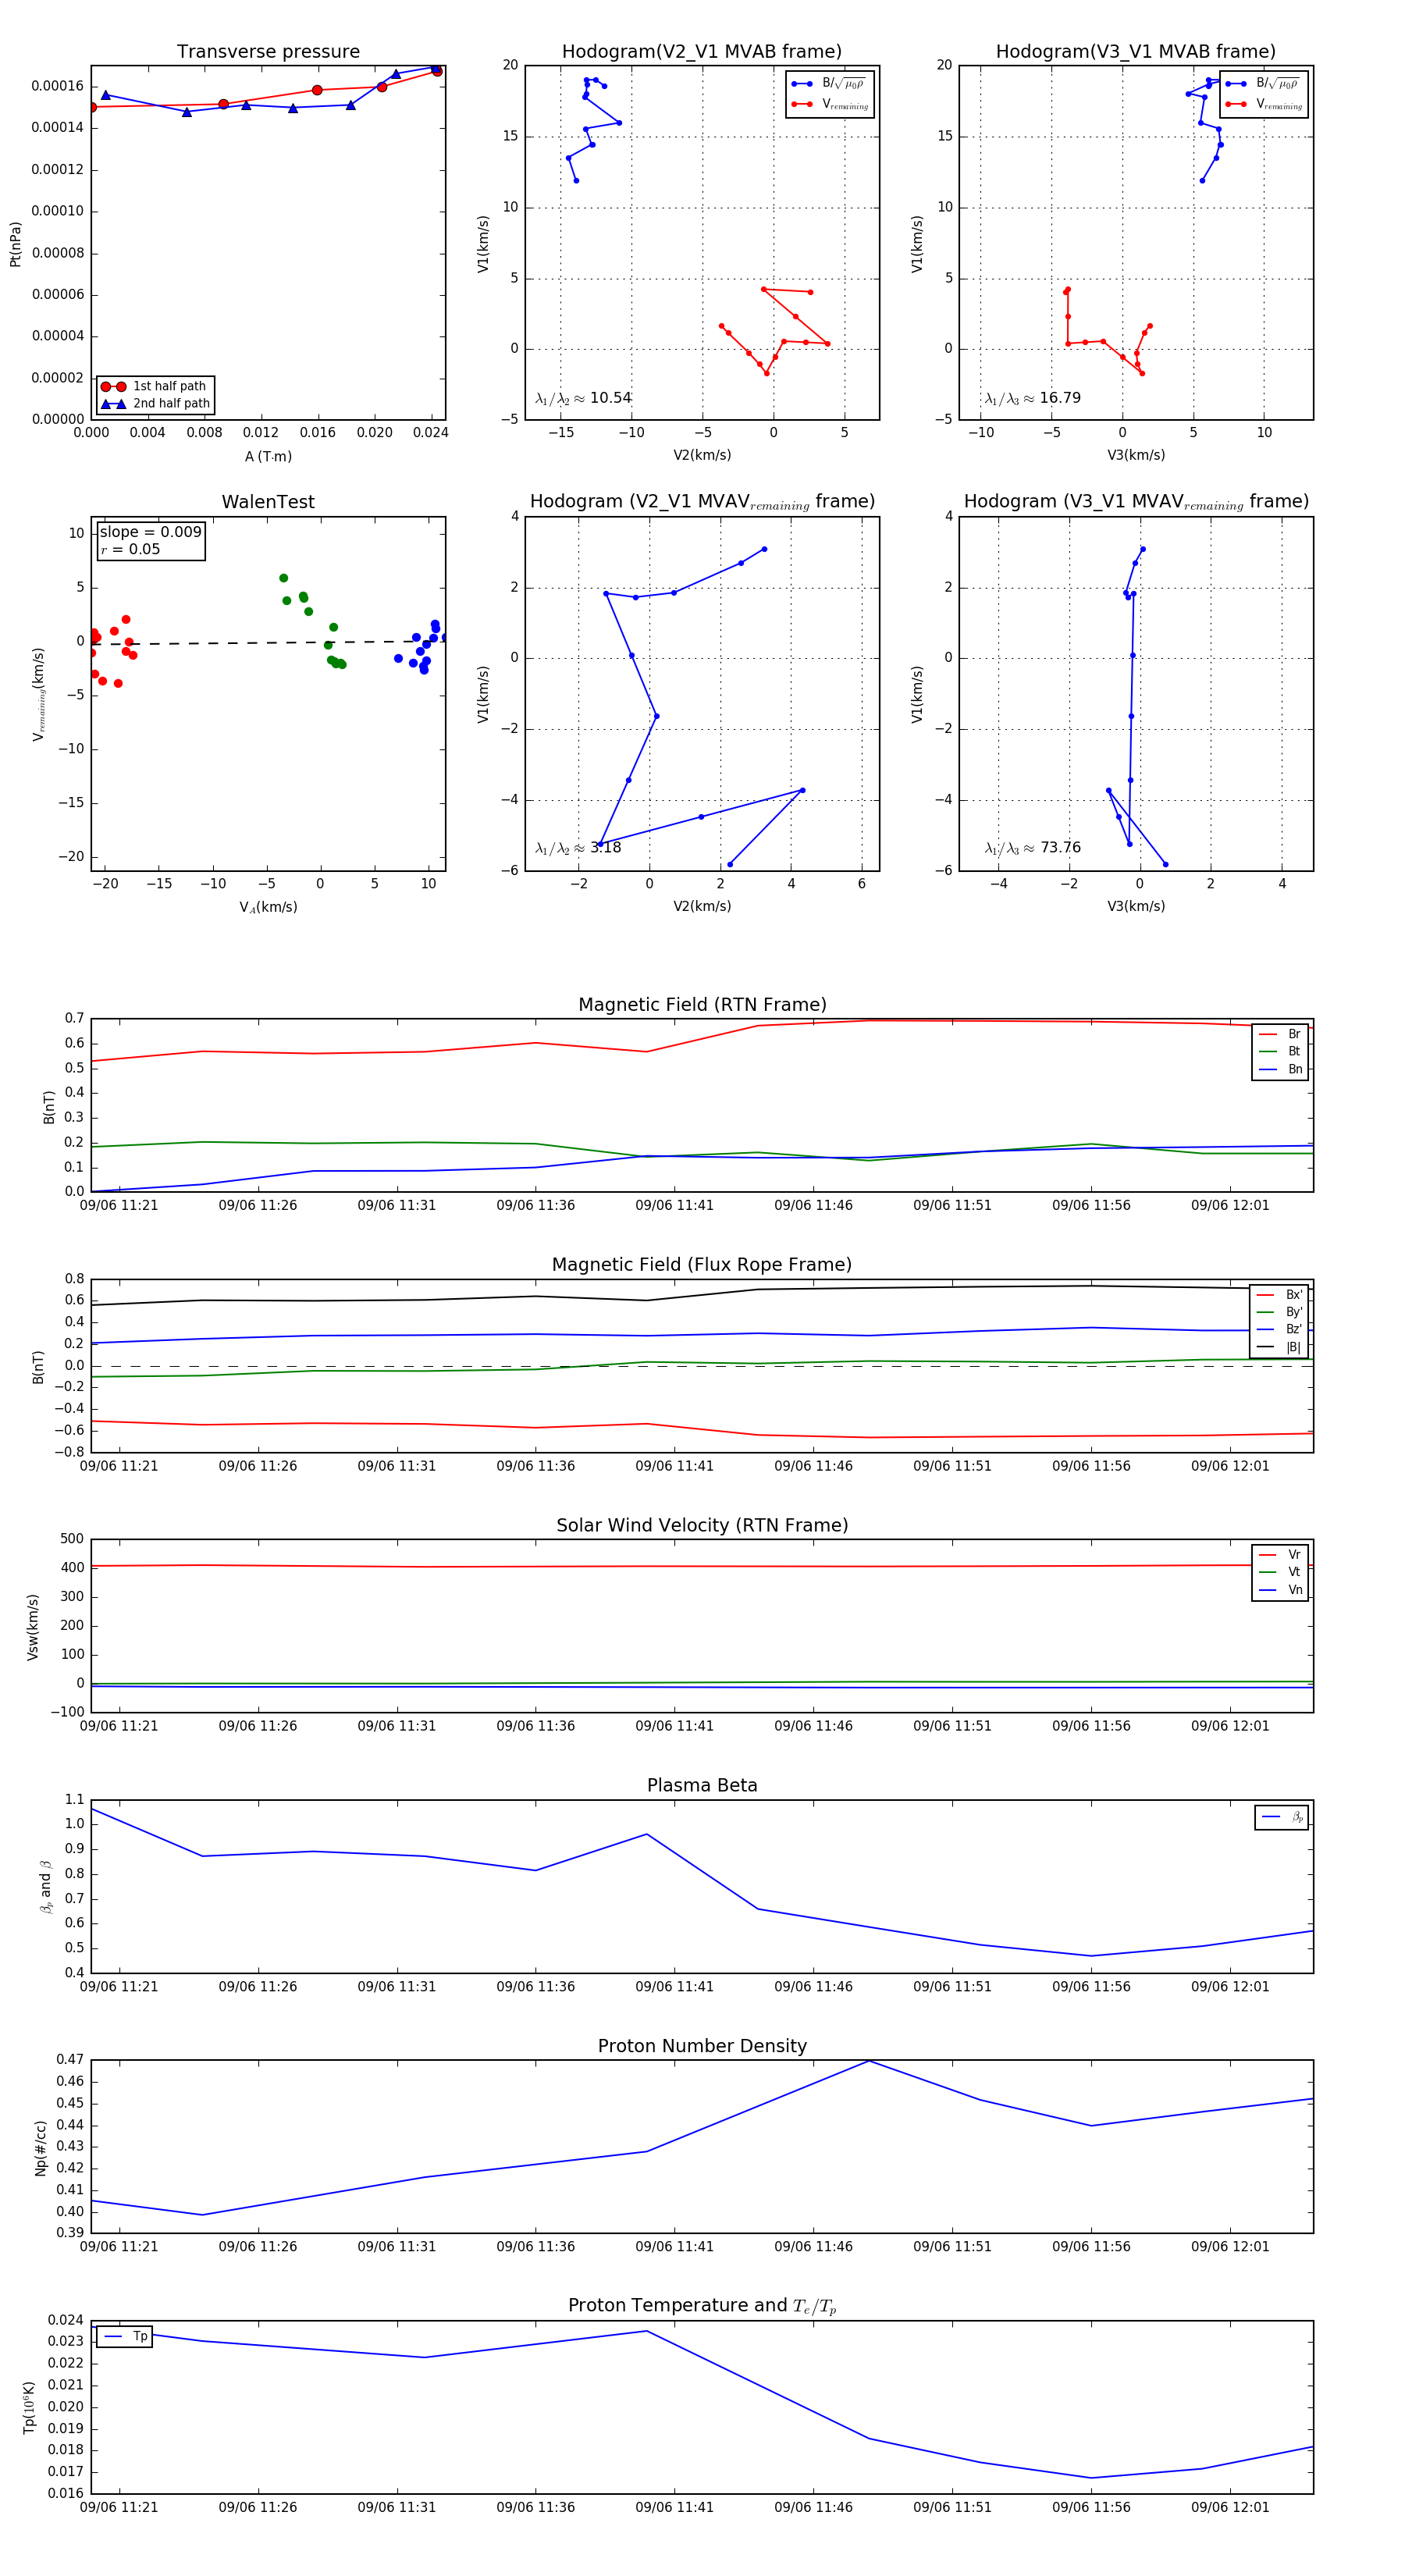This screenshot has height=2576, width=1405.
Task: Click the "Hodogram(V2_V1 MVAB frame)" title
Action: pyautogui.click(x=702, y=52)
